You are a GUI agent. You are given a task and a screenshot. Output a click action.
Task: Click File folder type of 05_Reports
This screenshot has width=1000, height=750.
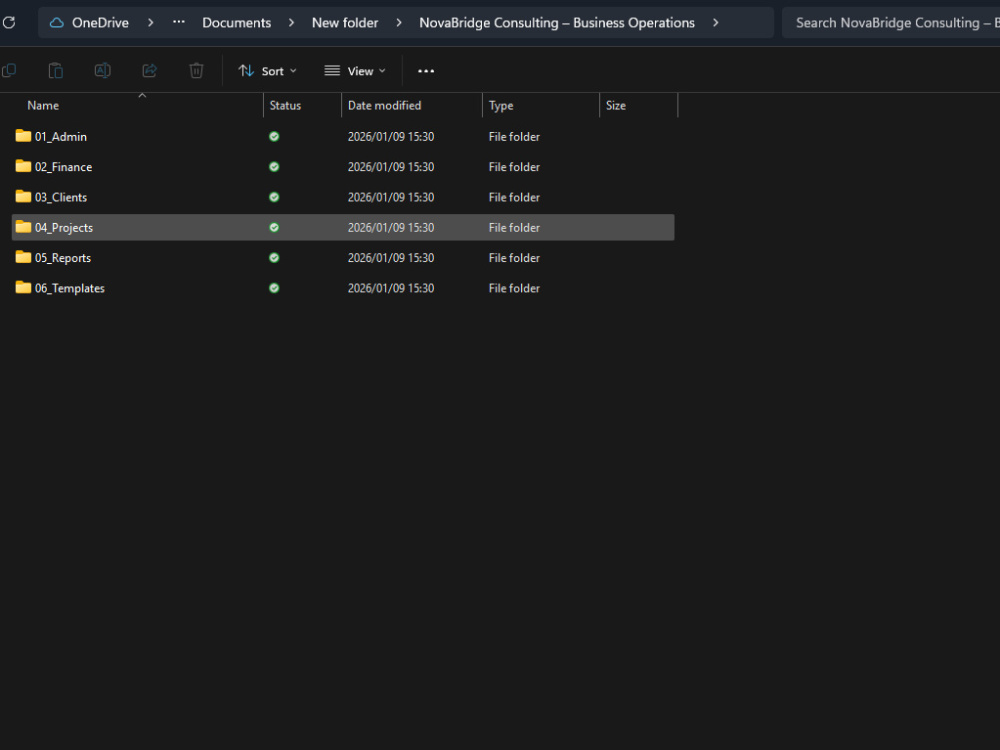[x=514, y=258]
